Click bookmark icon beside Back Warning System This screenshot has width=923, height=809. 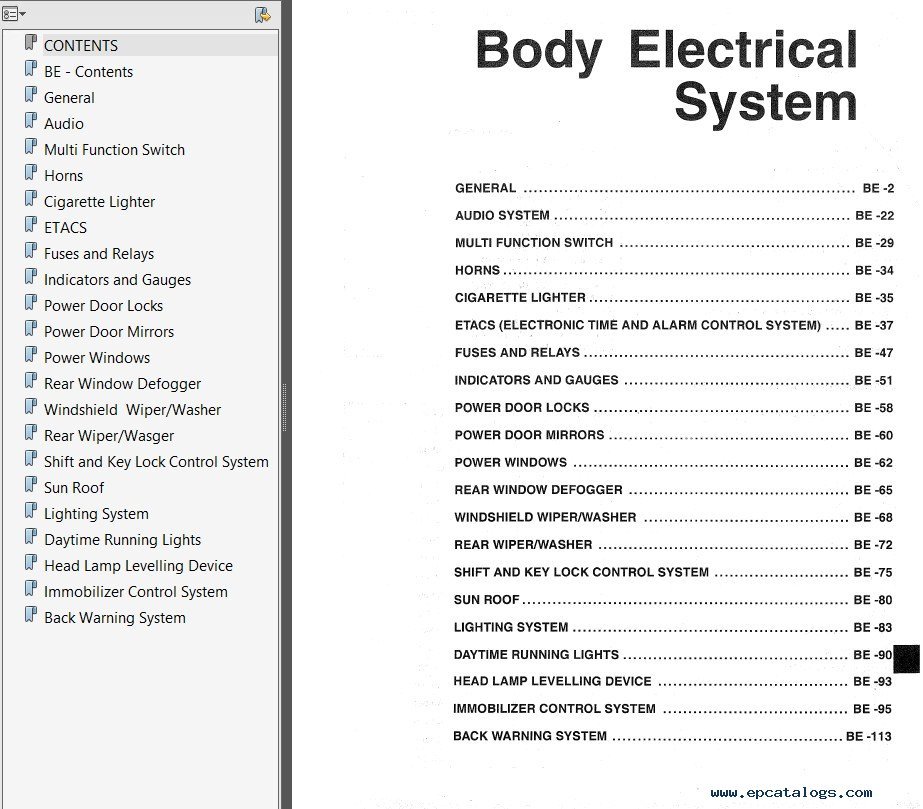(31, 615)
